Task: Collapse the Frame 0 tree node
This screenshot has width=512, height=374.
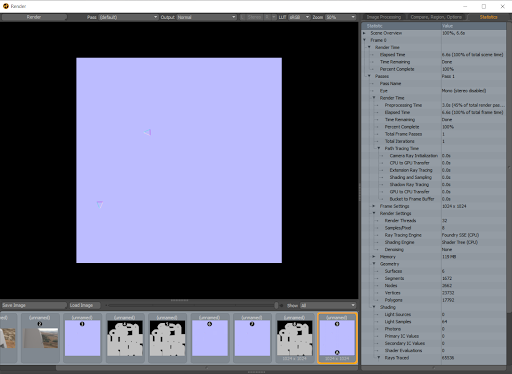Action: tap(364, 40)
